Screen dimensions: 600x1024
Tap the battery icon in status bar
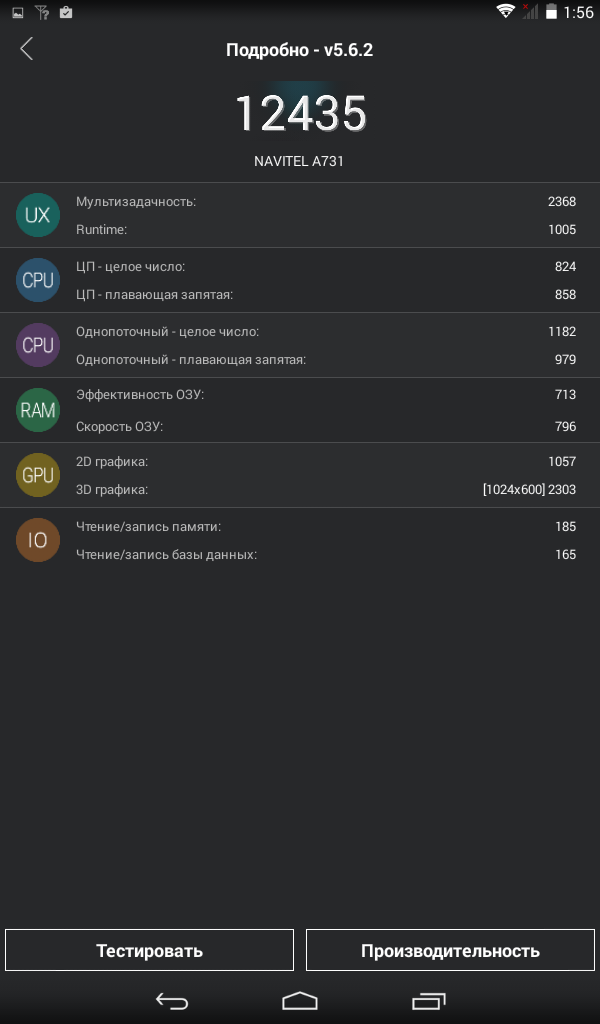coord(550,12)
